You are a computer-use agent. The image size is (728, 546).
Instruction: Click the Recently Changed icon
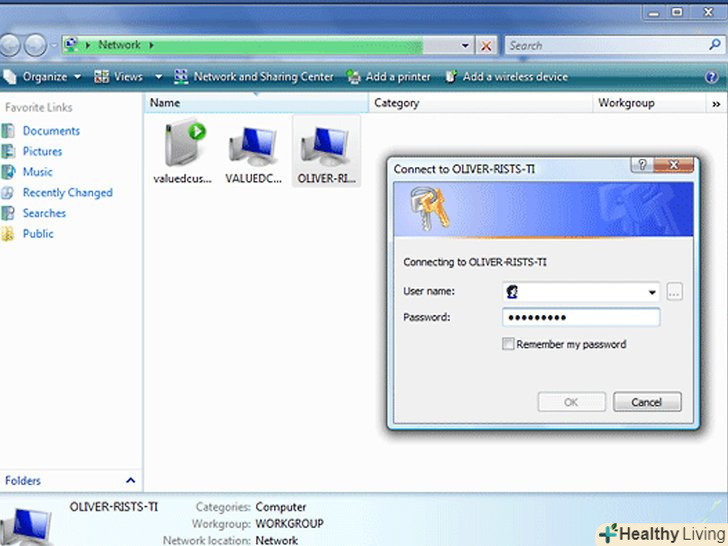[x=8, y=192]
